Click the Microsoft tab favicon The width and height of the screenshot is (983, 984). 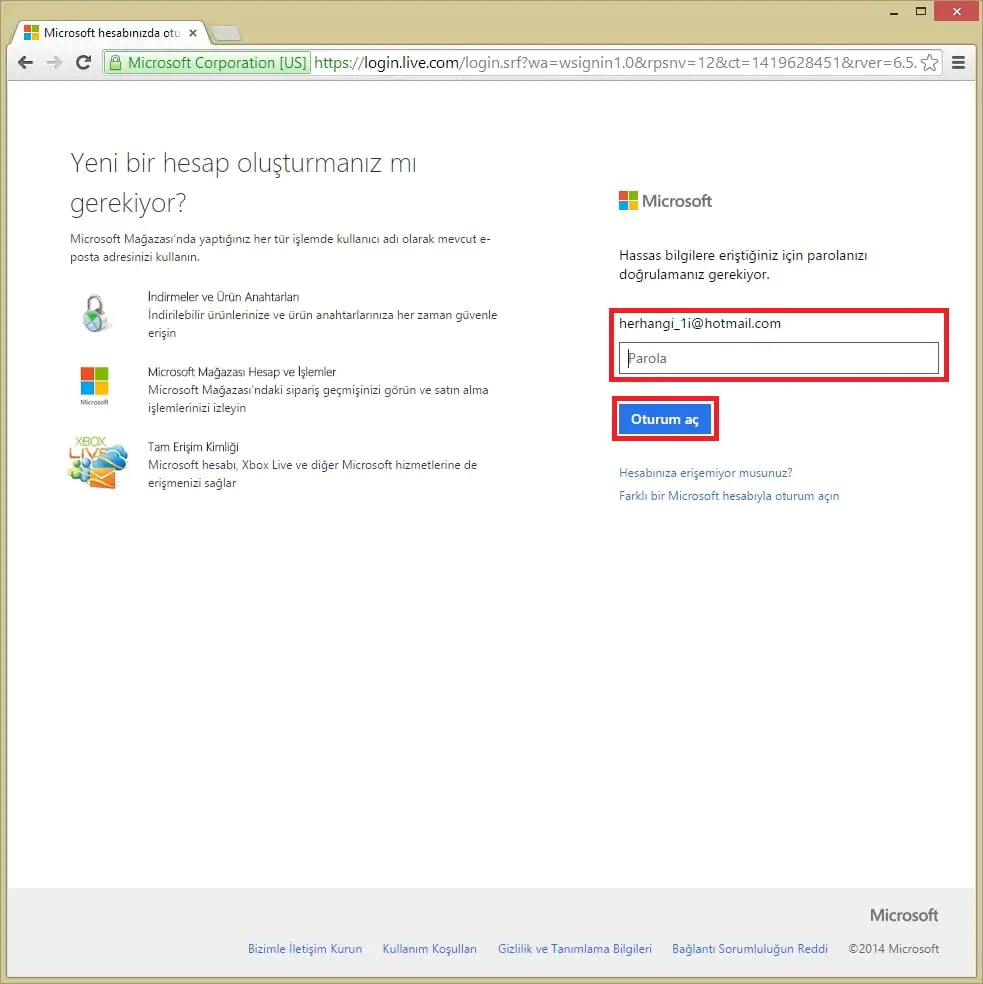pyautogui.click(x=31, y=33)
